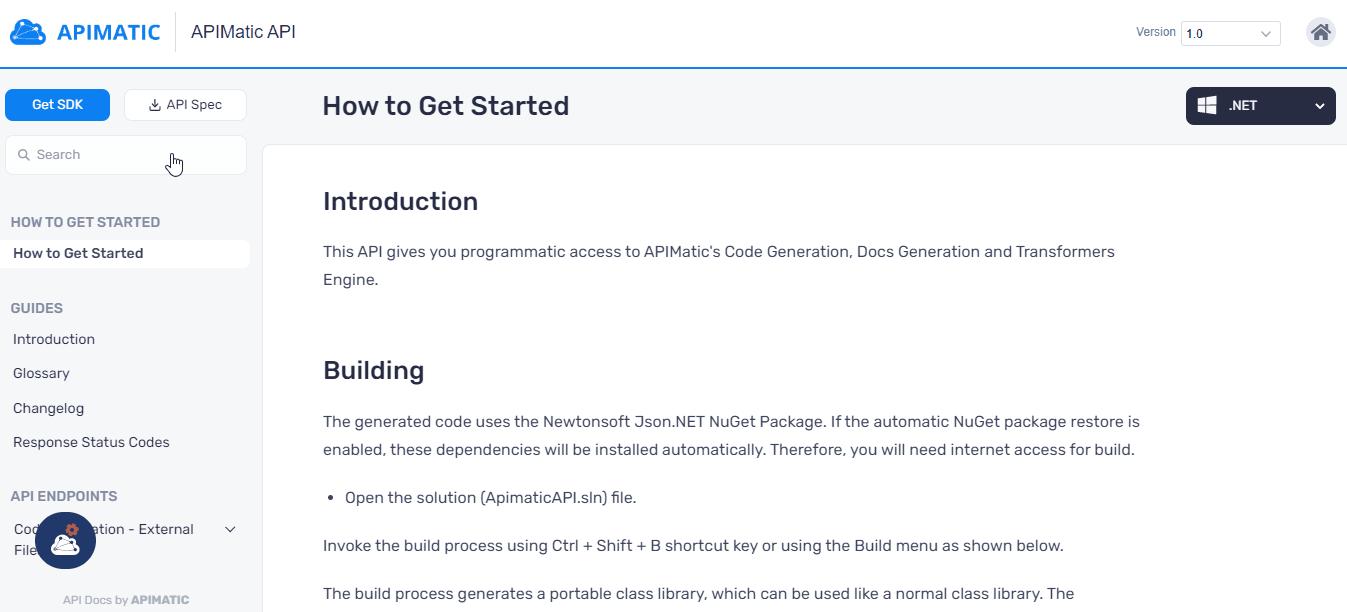Expand the .NET language selector

pos(1319,104)
